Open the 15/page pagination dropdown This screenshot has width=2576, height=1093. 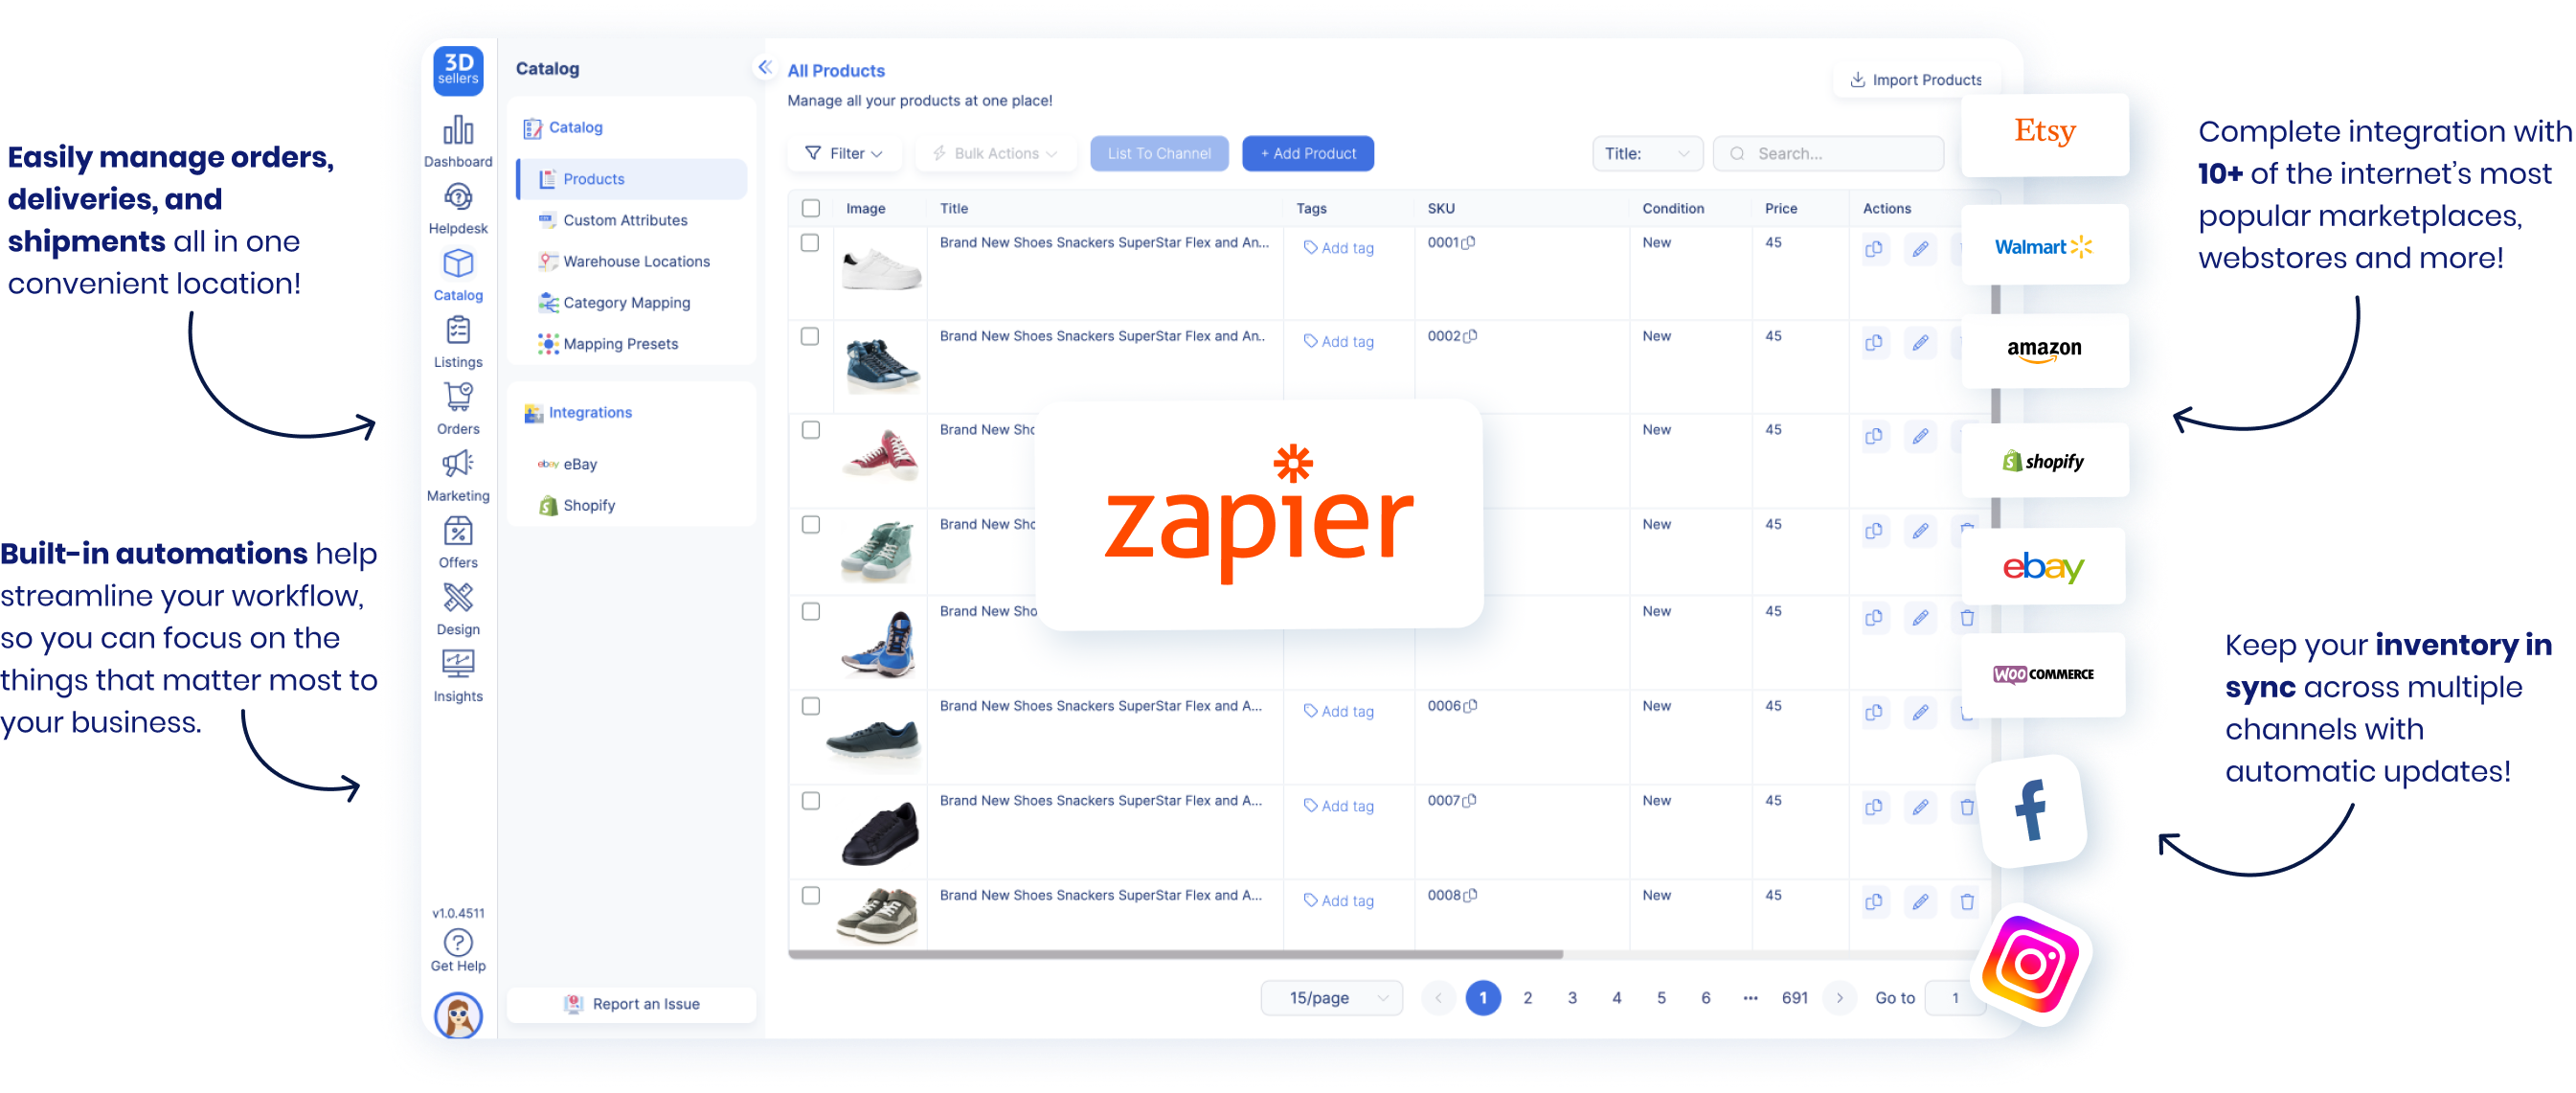(x=1332, y=997)
